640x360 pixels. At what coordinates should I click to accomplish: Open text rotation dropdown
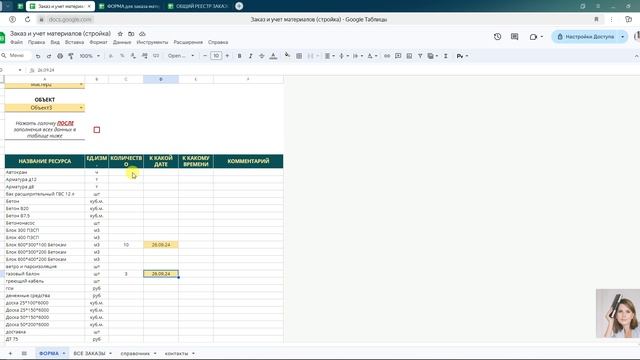pos(372,56)
